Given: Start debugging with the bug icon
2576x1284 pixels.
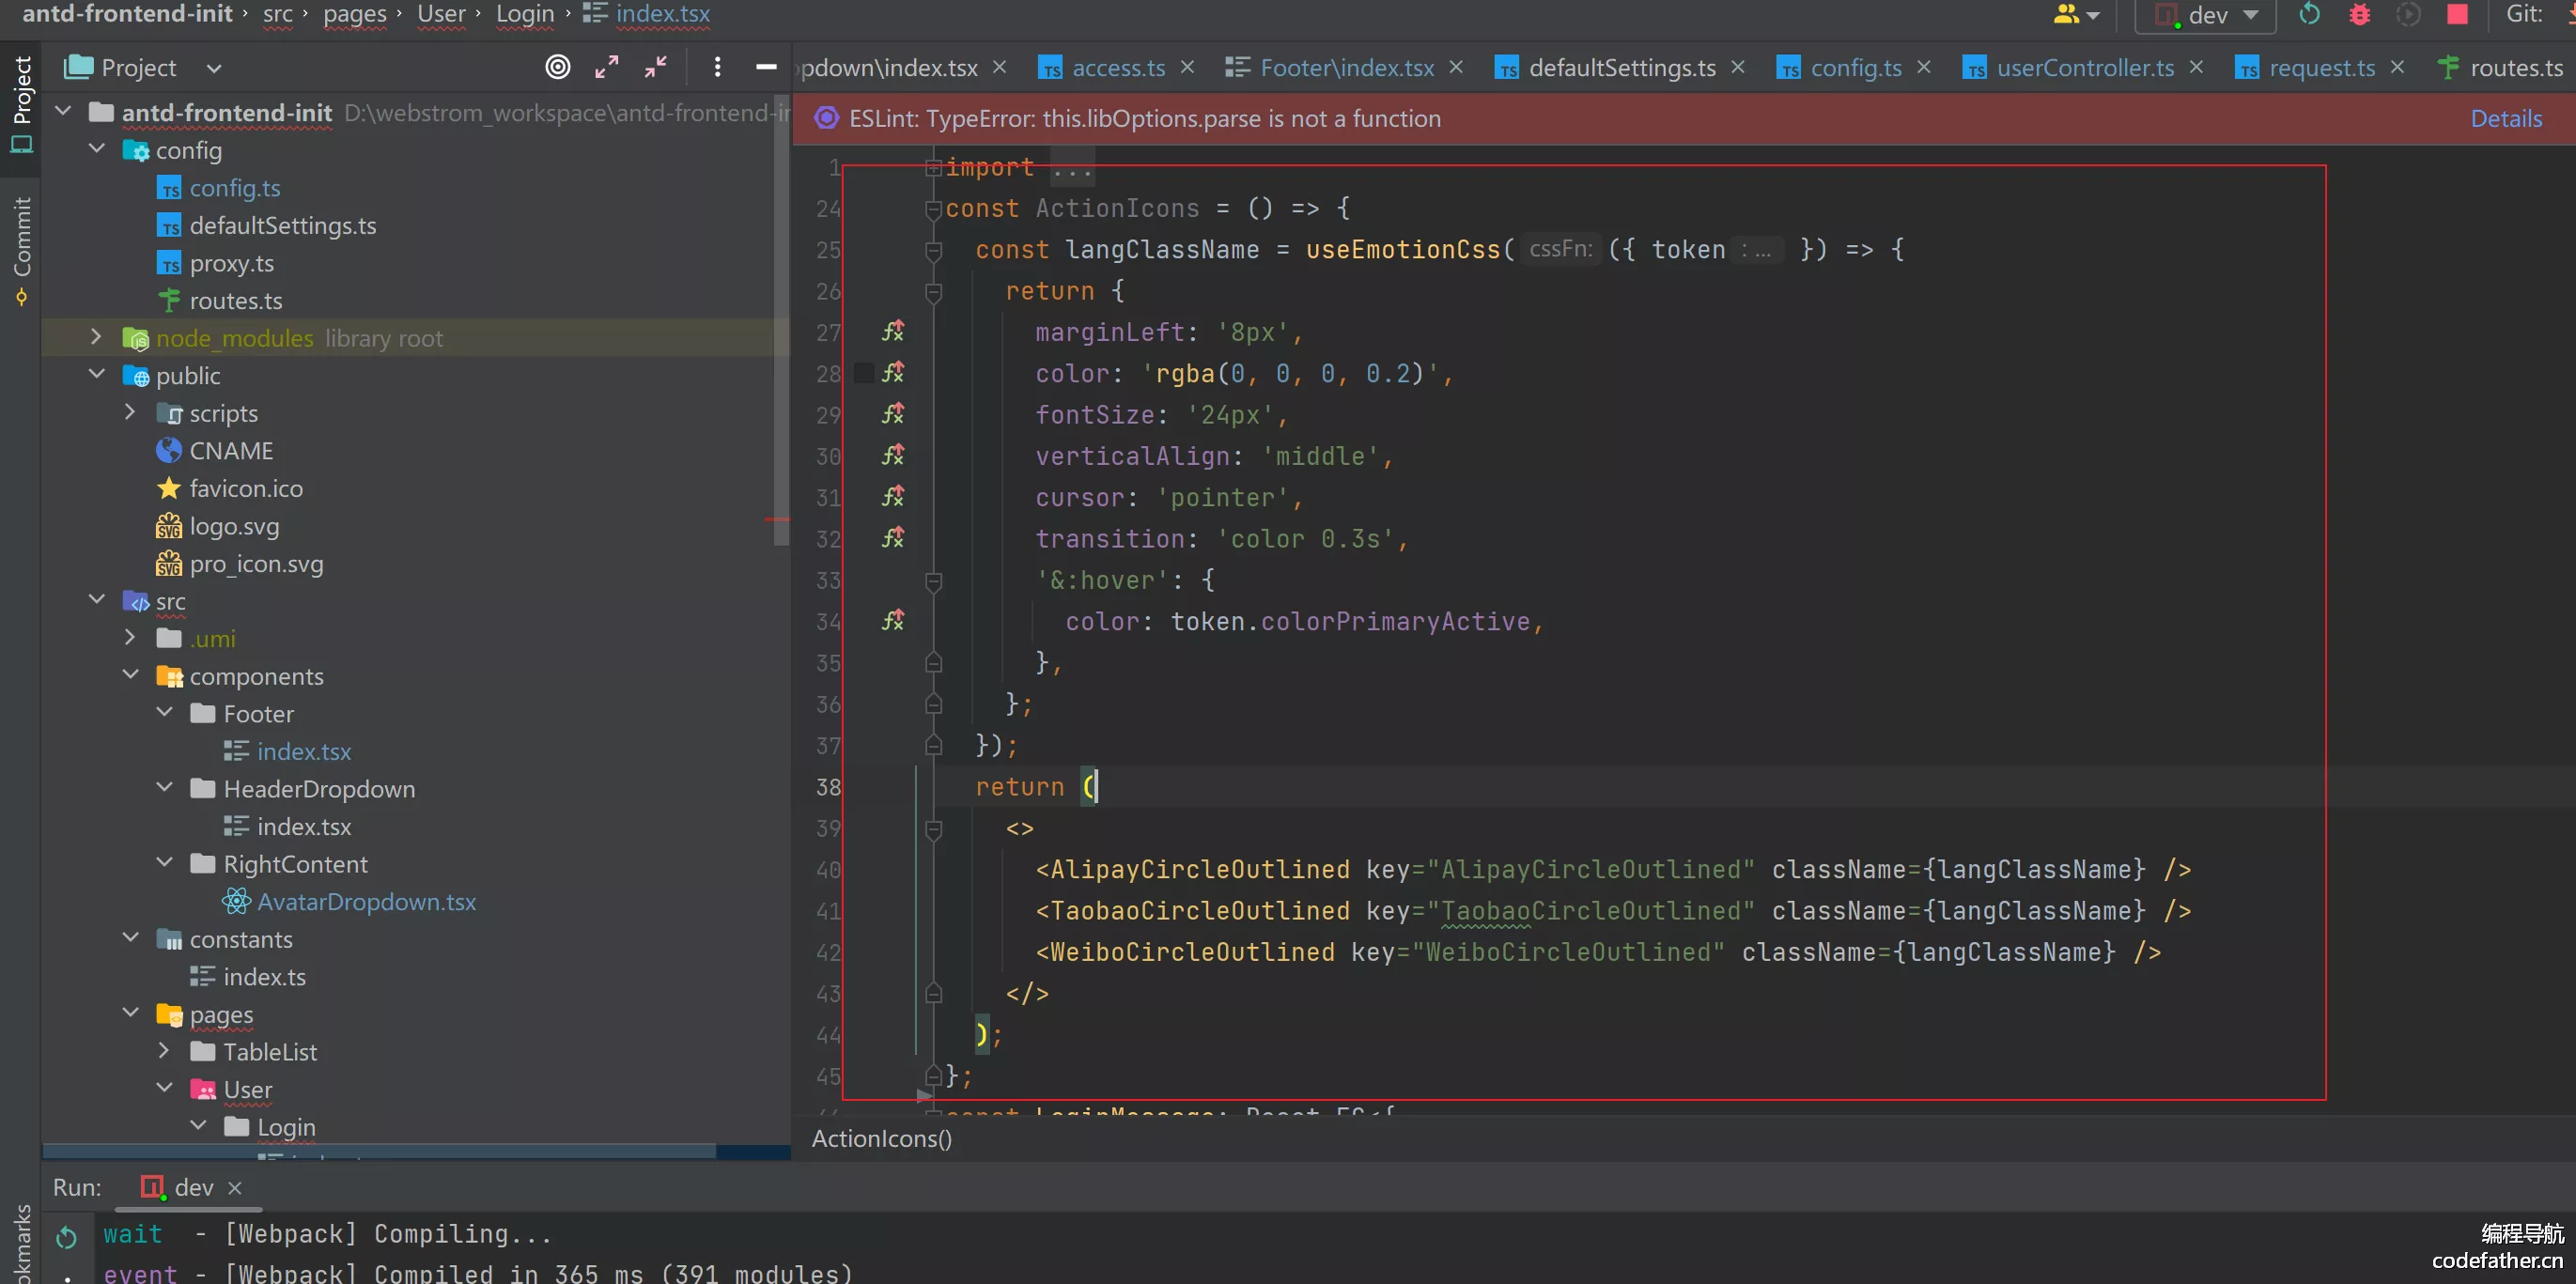Looking at the screenshot, I should click(x=2360, y=14).
